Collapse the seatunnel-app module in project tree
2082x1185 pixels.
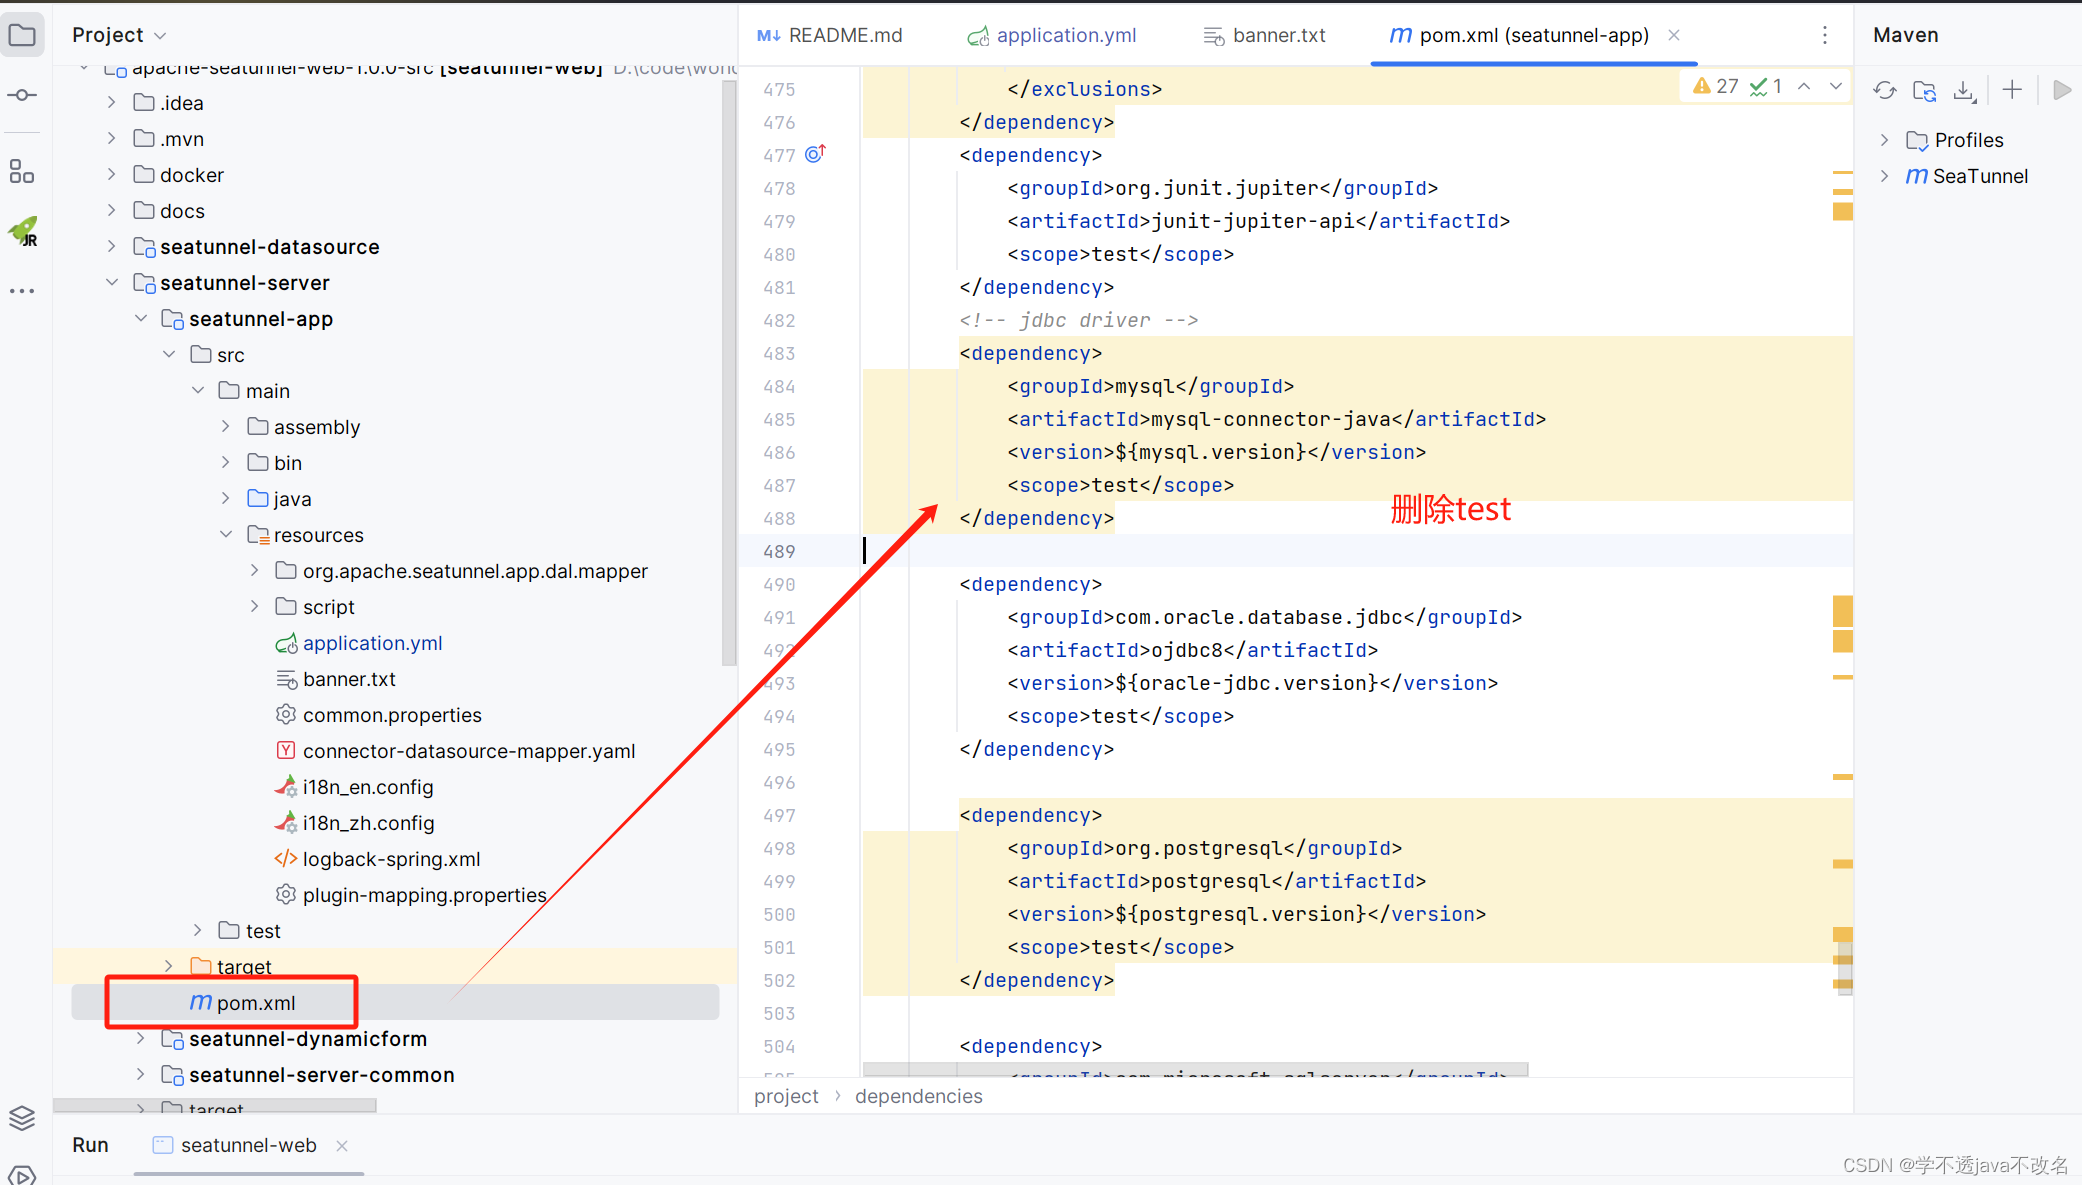pos(140,318)
